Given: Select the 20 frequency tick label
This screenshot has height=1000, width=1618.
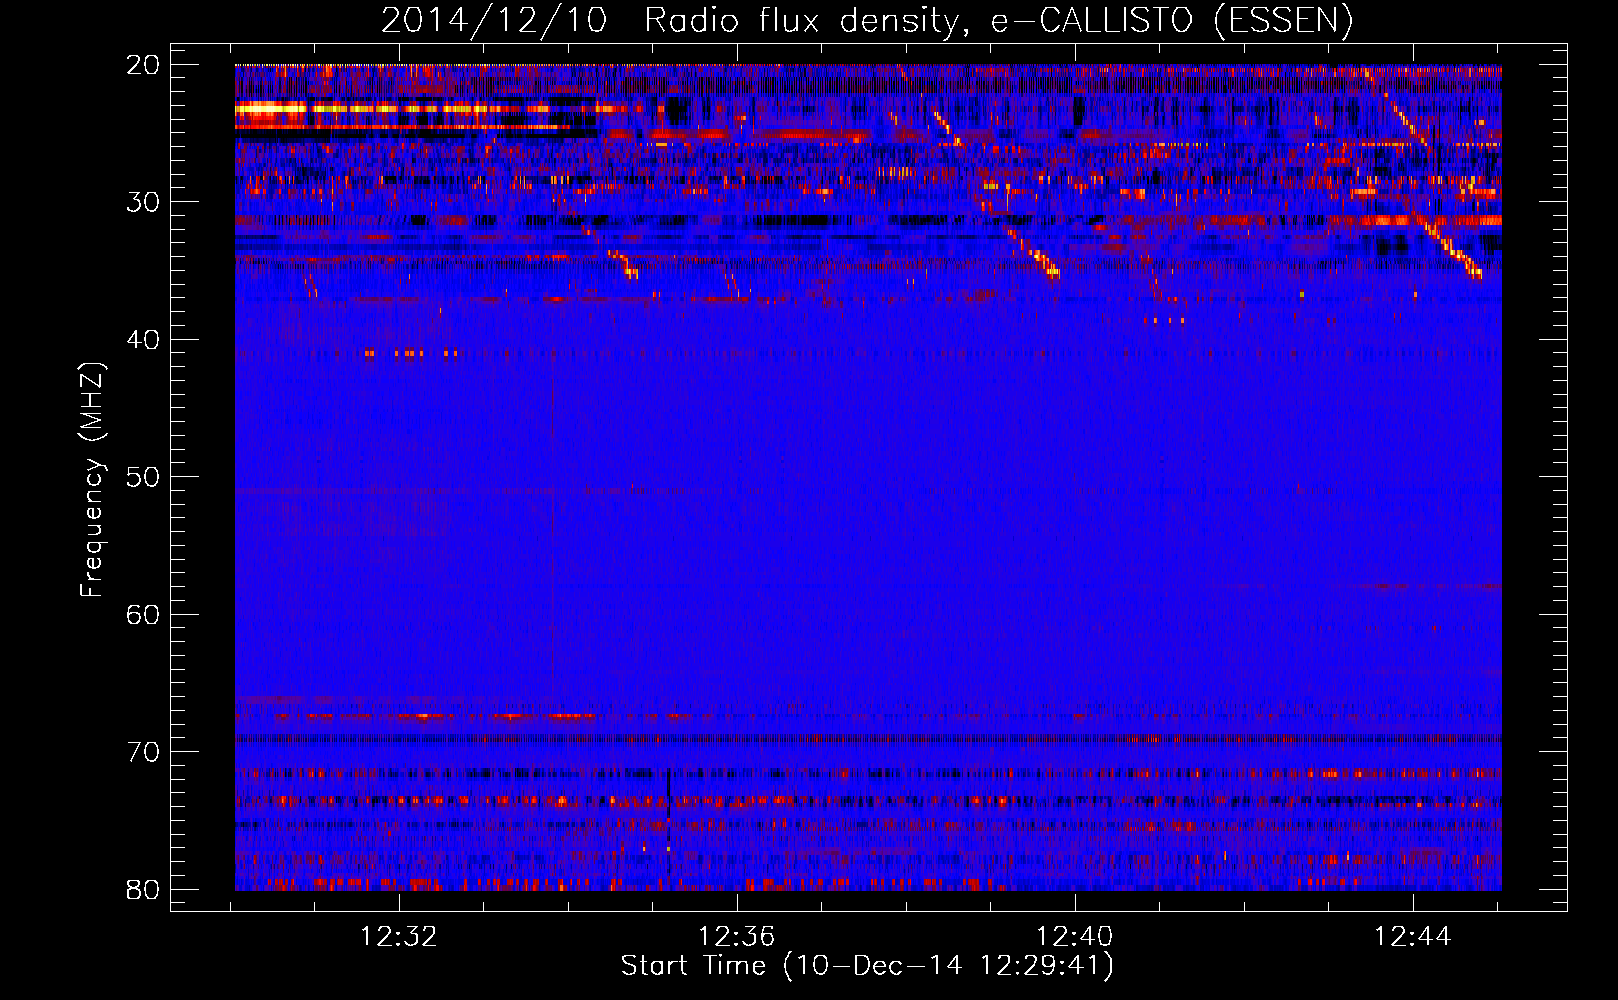Looking at the screenshot, I should coord(143,65).
